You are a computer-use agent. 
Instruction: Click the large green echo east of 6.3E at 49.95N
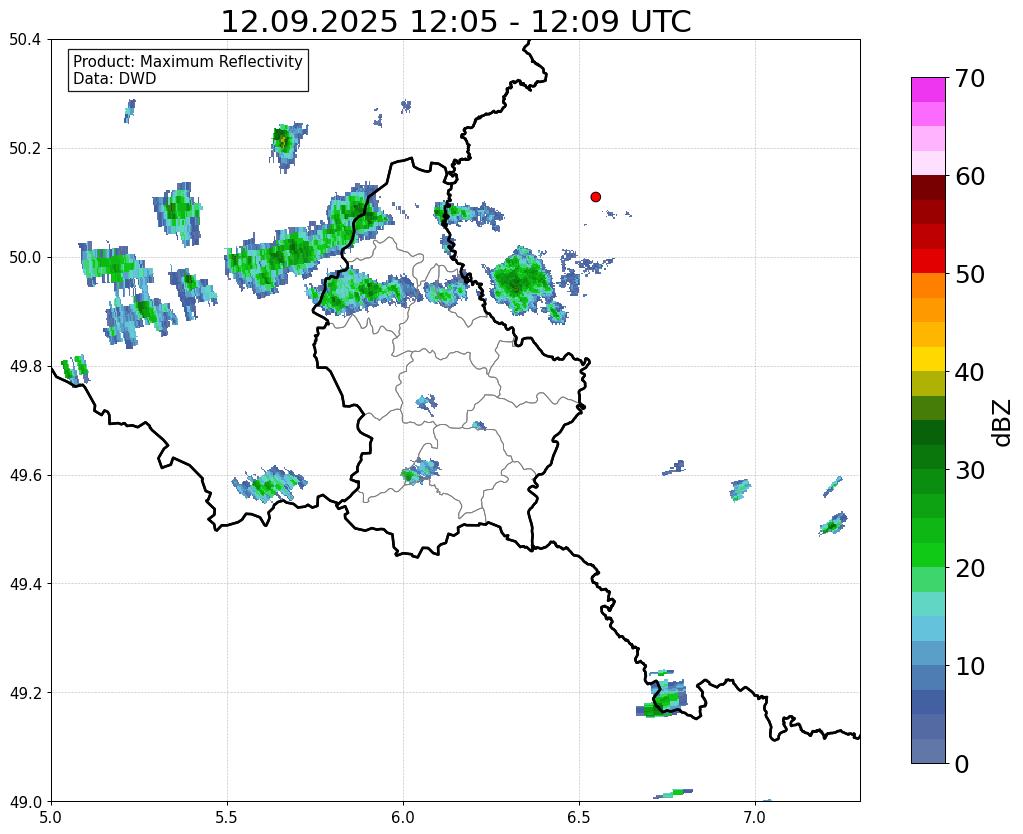(x=521, y=281)
